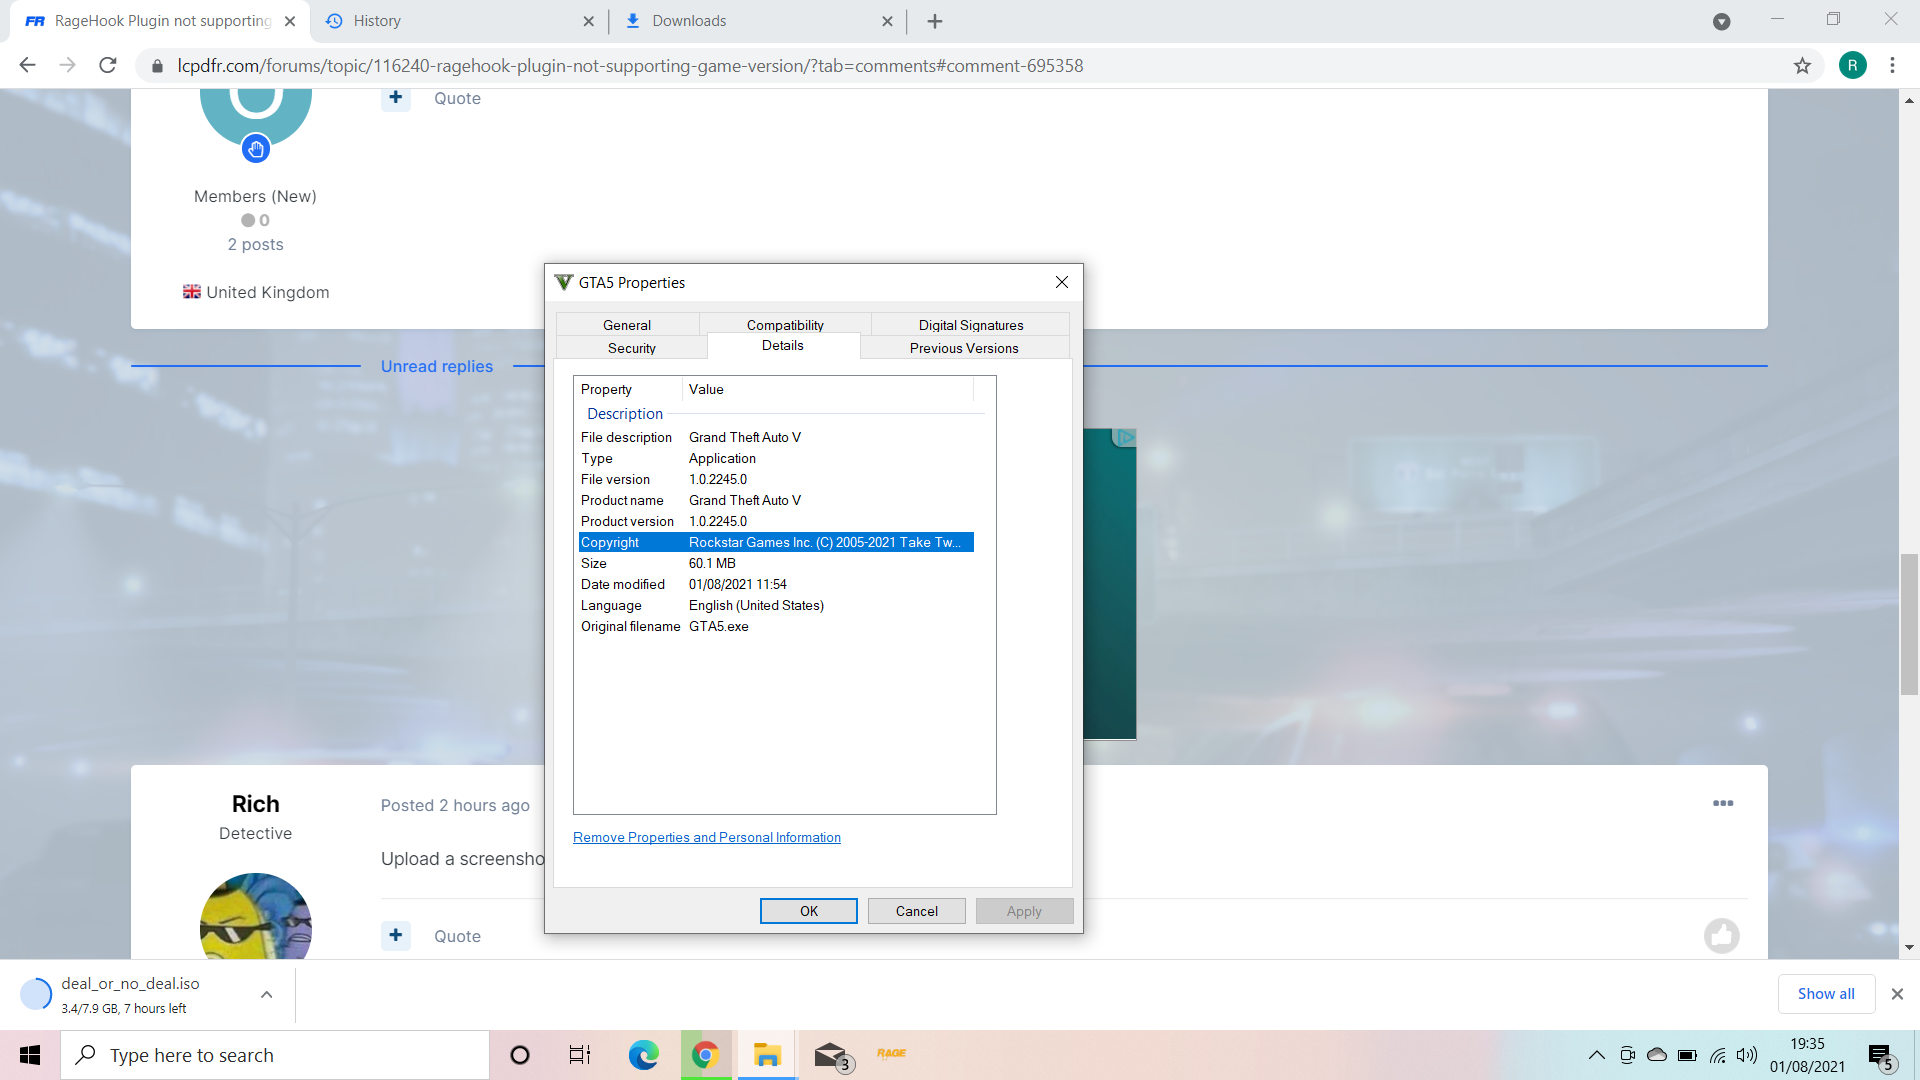
Task: Open Digital Signatures tab
Action: 970,325
